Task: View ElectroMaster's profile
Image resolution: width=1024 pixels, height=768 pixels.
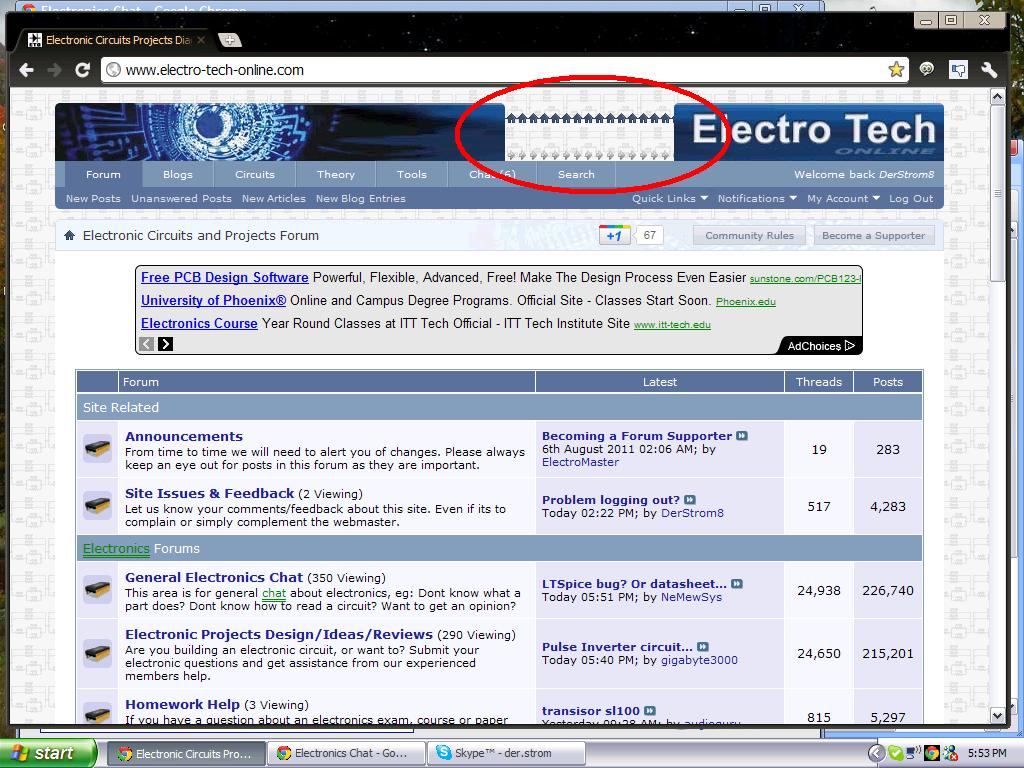Action: pyautogui.click(x=581, y=462)
